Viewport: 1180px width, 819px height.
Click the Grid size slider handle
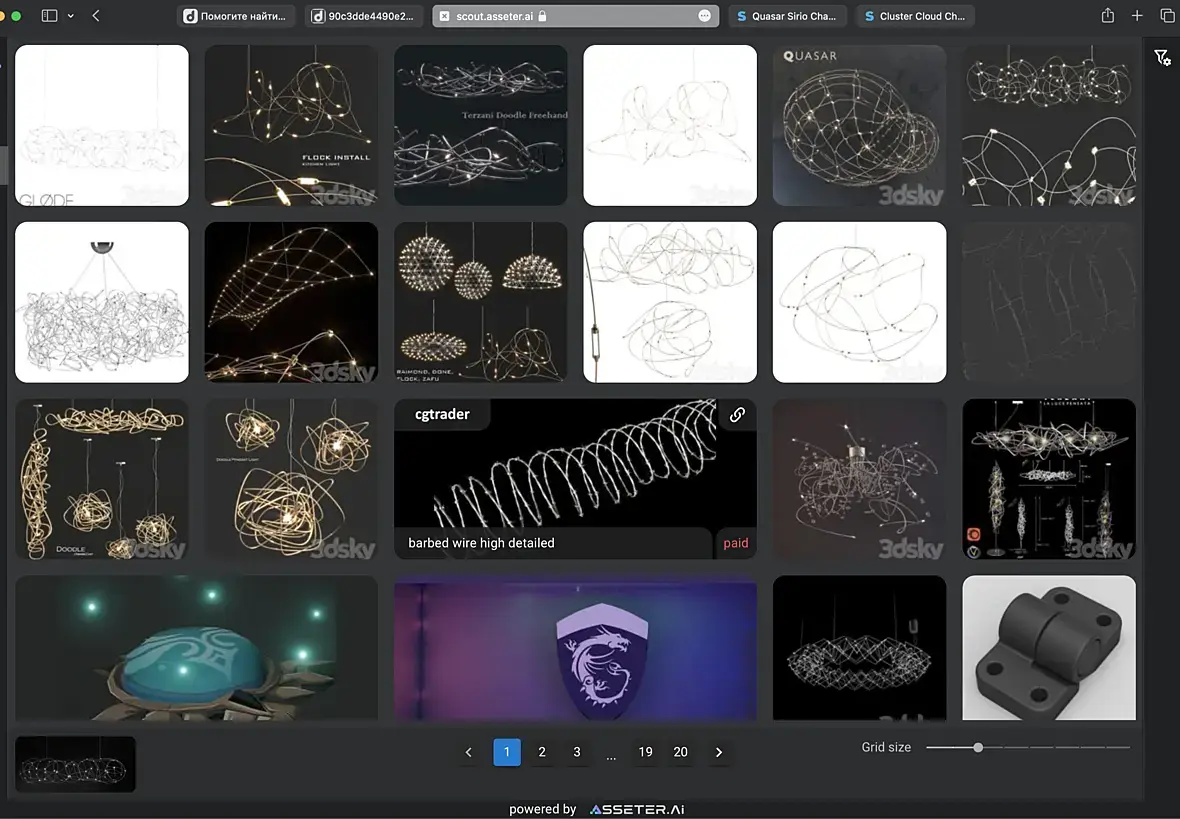click(x=978, y=747)
